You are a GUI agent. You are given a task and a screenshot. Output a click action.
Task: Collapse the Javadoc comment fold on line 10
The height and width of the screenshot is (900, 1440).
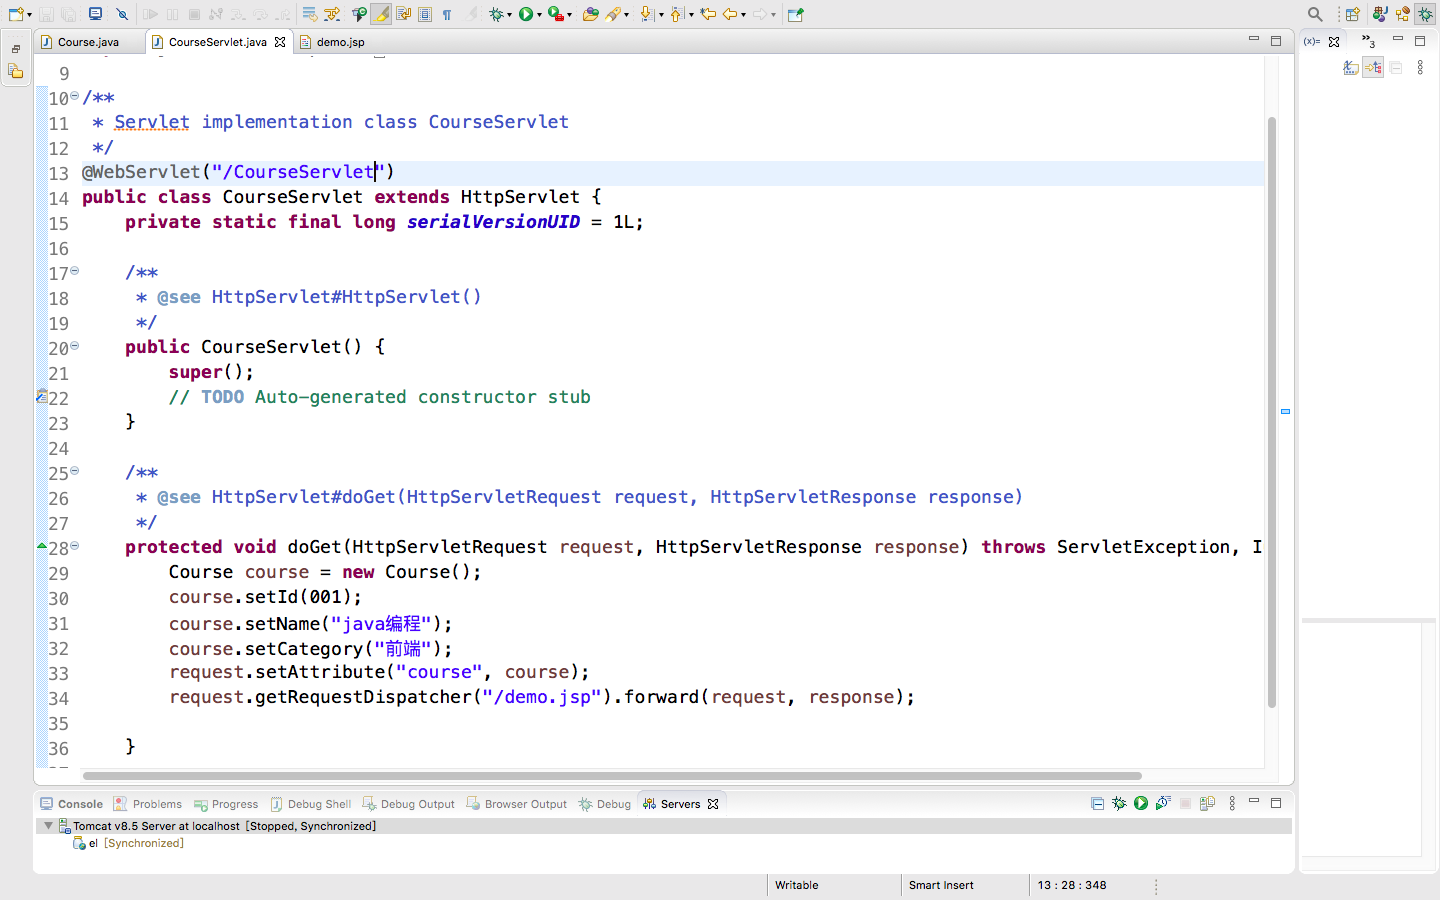(74, 96)
